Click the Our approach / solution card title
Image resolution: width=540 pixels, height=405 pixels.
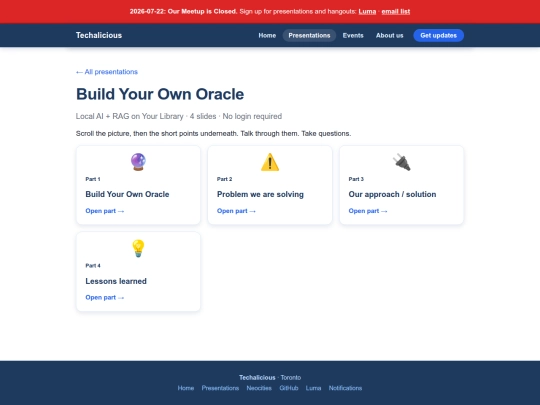(x=392, y=194)
